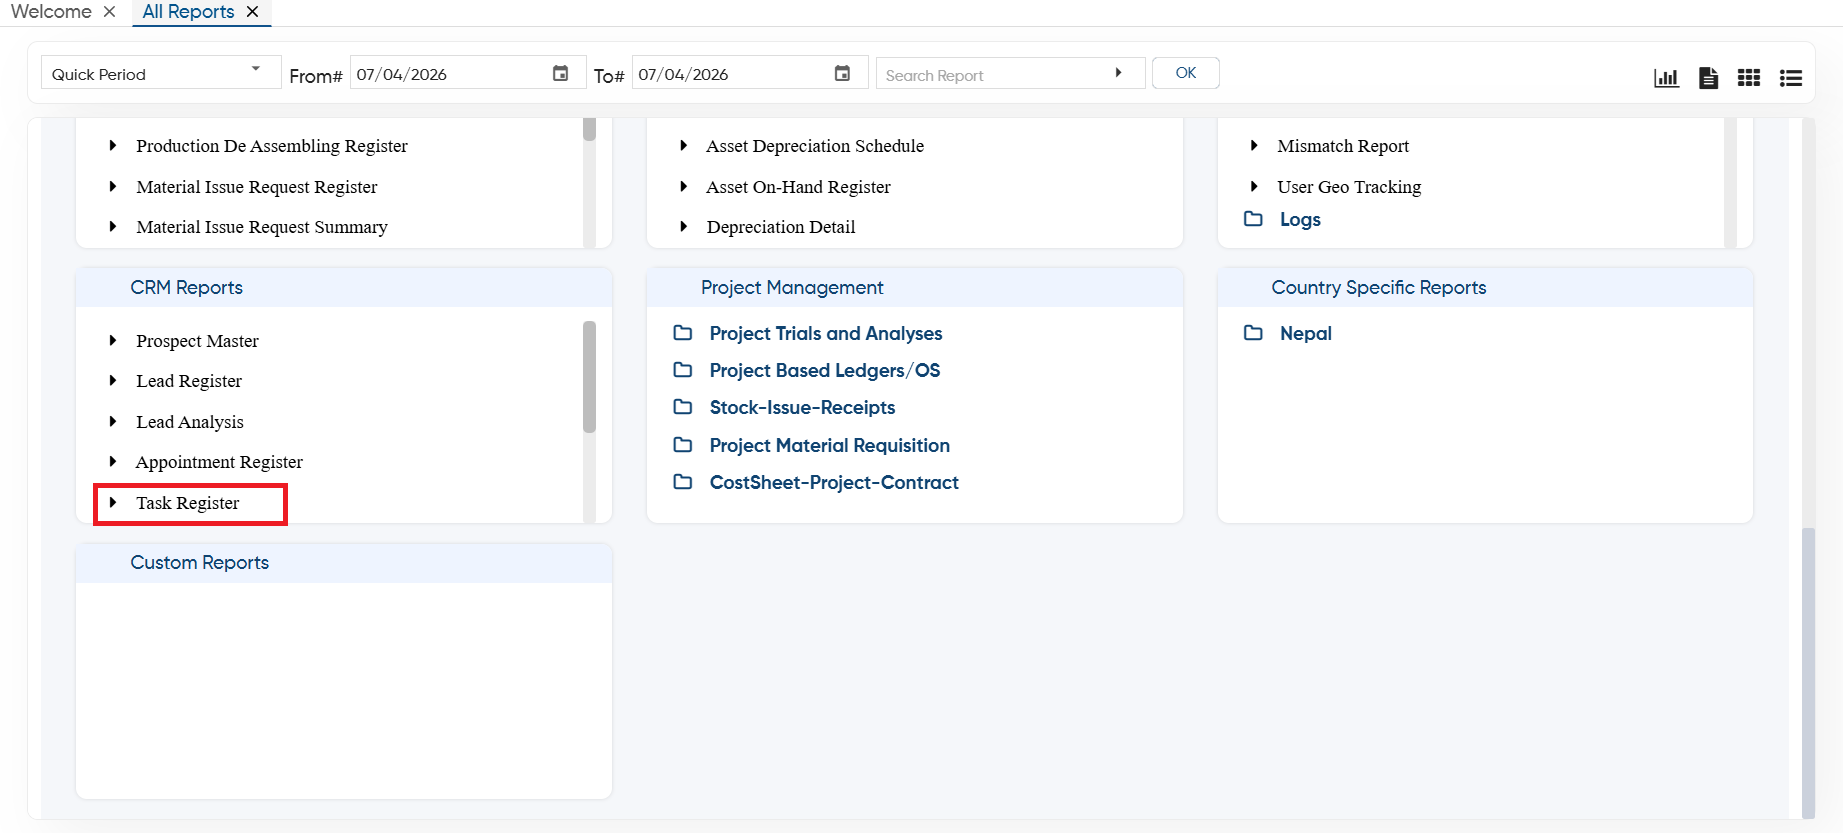Open the From date calendar picker
The width and height of the screenshot is (1843, 833).
(x=561, y=73)
